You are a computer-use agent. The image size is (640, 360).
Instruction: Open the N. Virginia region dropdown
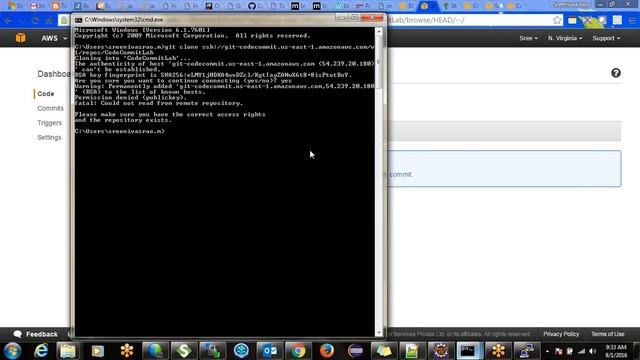pyautogui.click(x=565, y=38)
